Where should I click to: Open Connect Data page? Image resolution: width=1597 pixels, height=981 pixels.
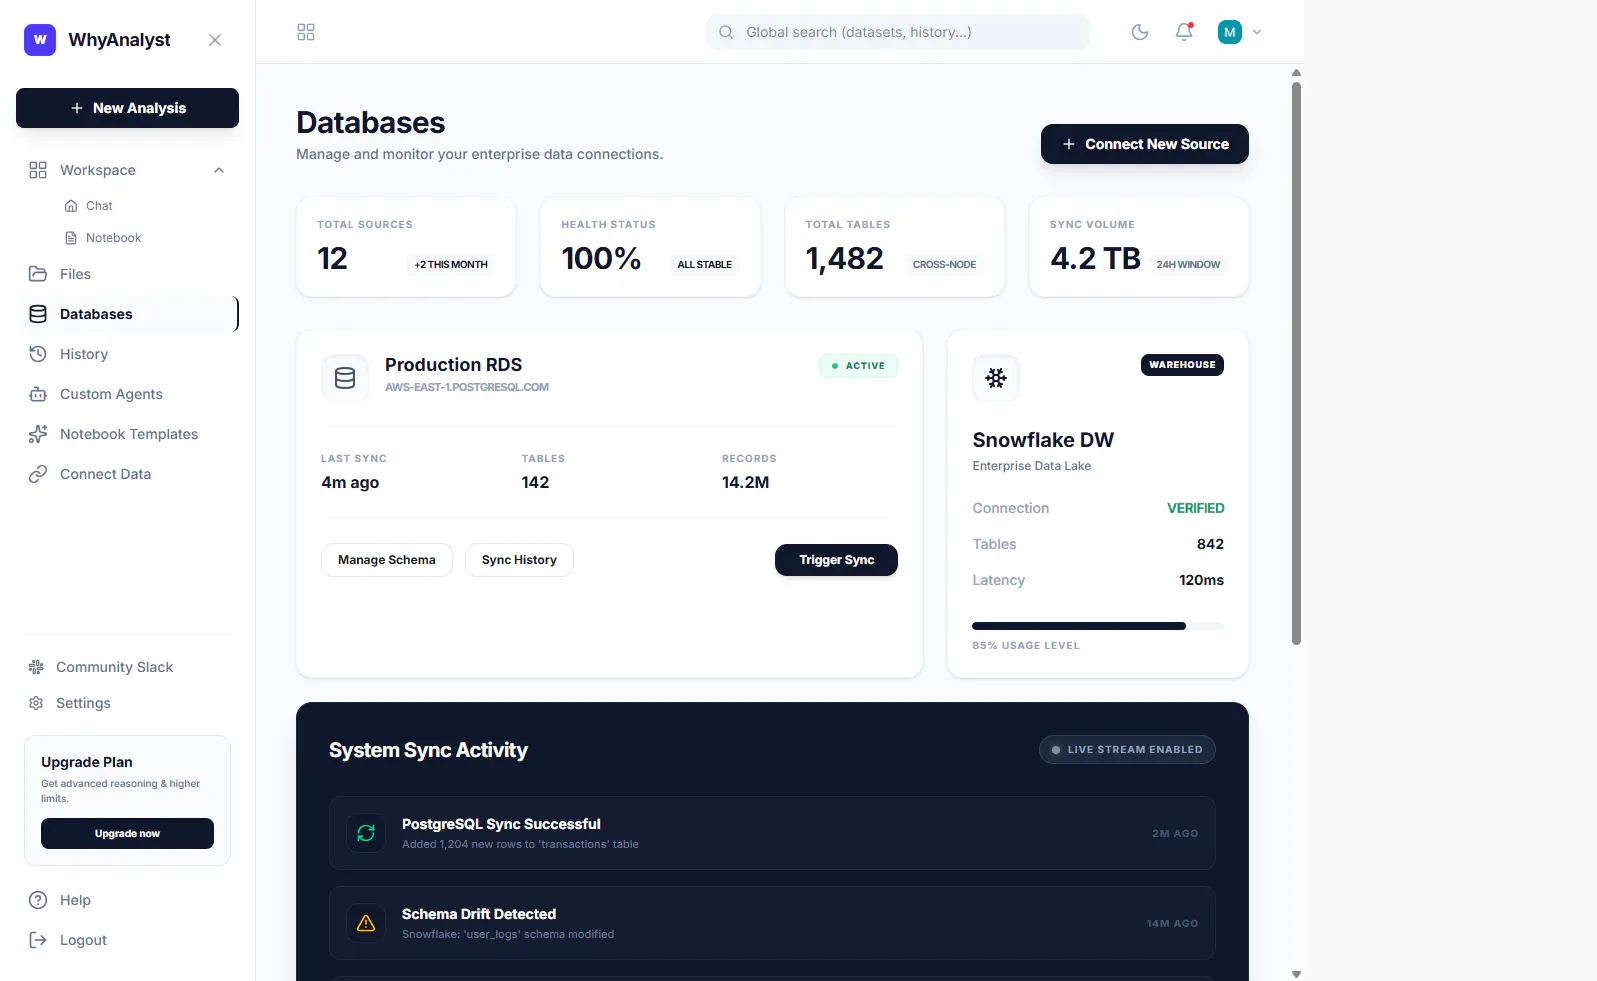127,474
